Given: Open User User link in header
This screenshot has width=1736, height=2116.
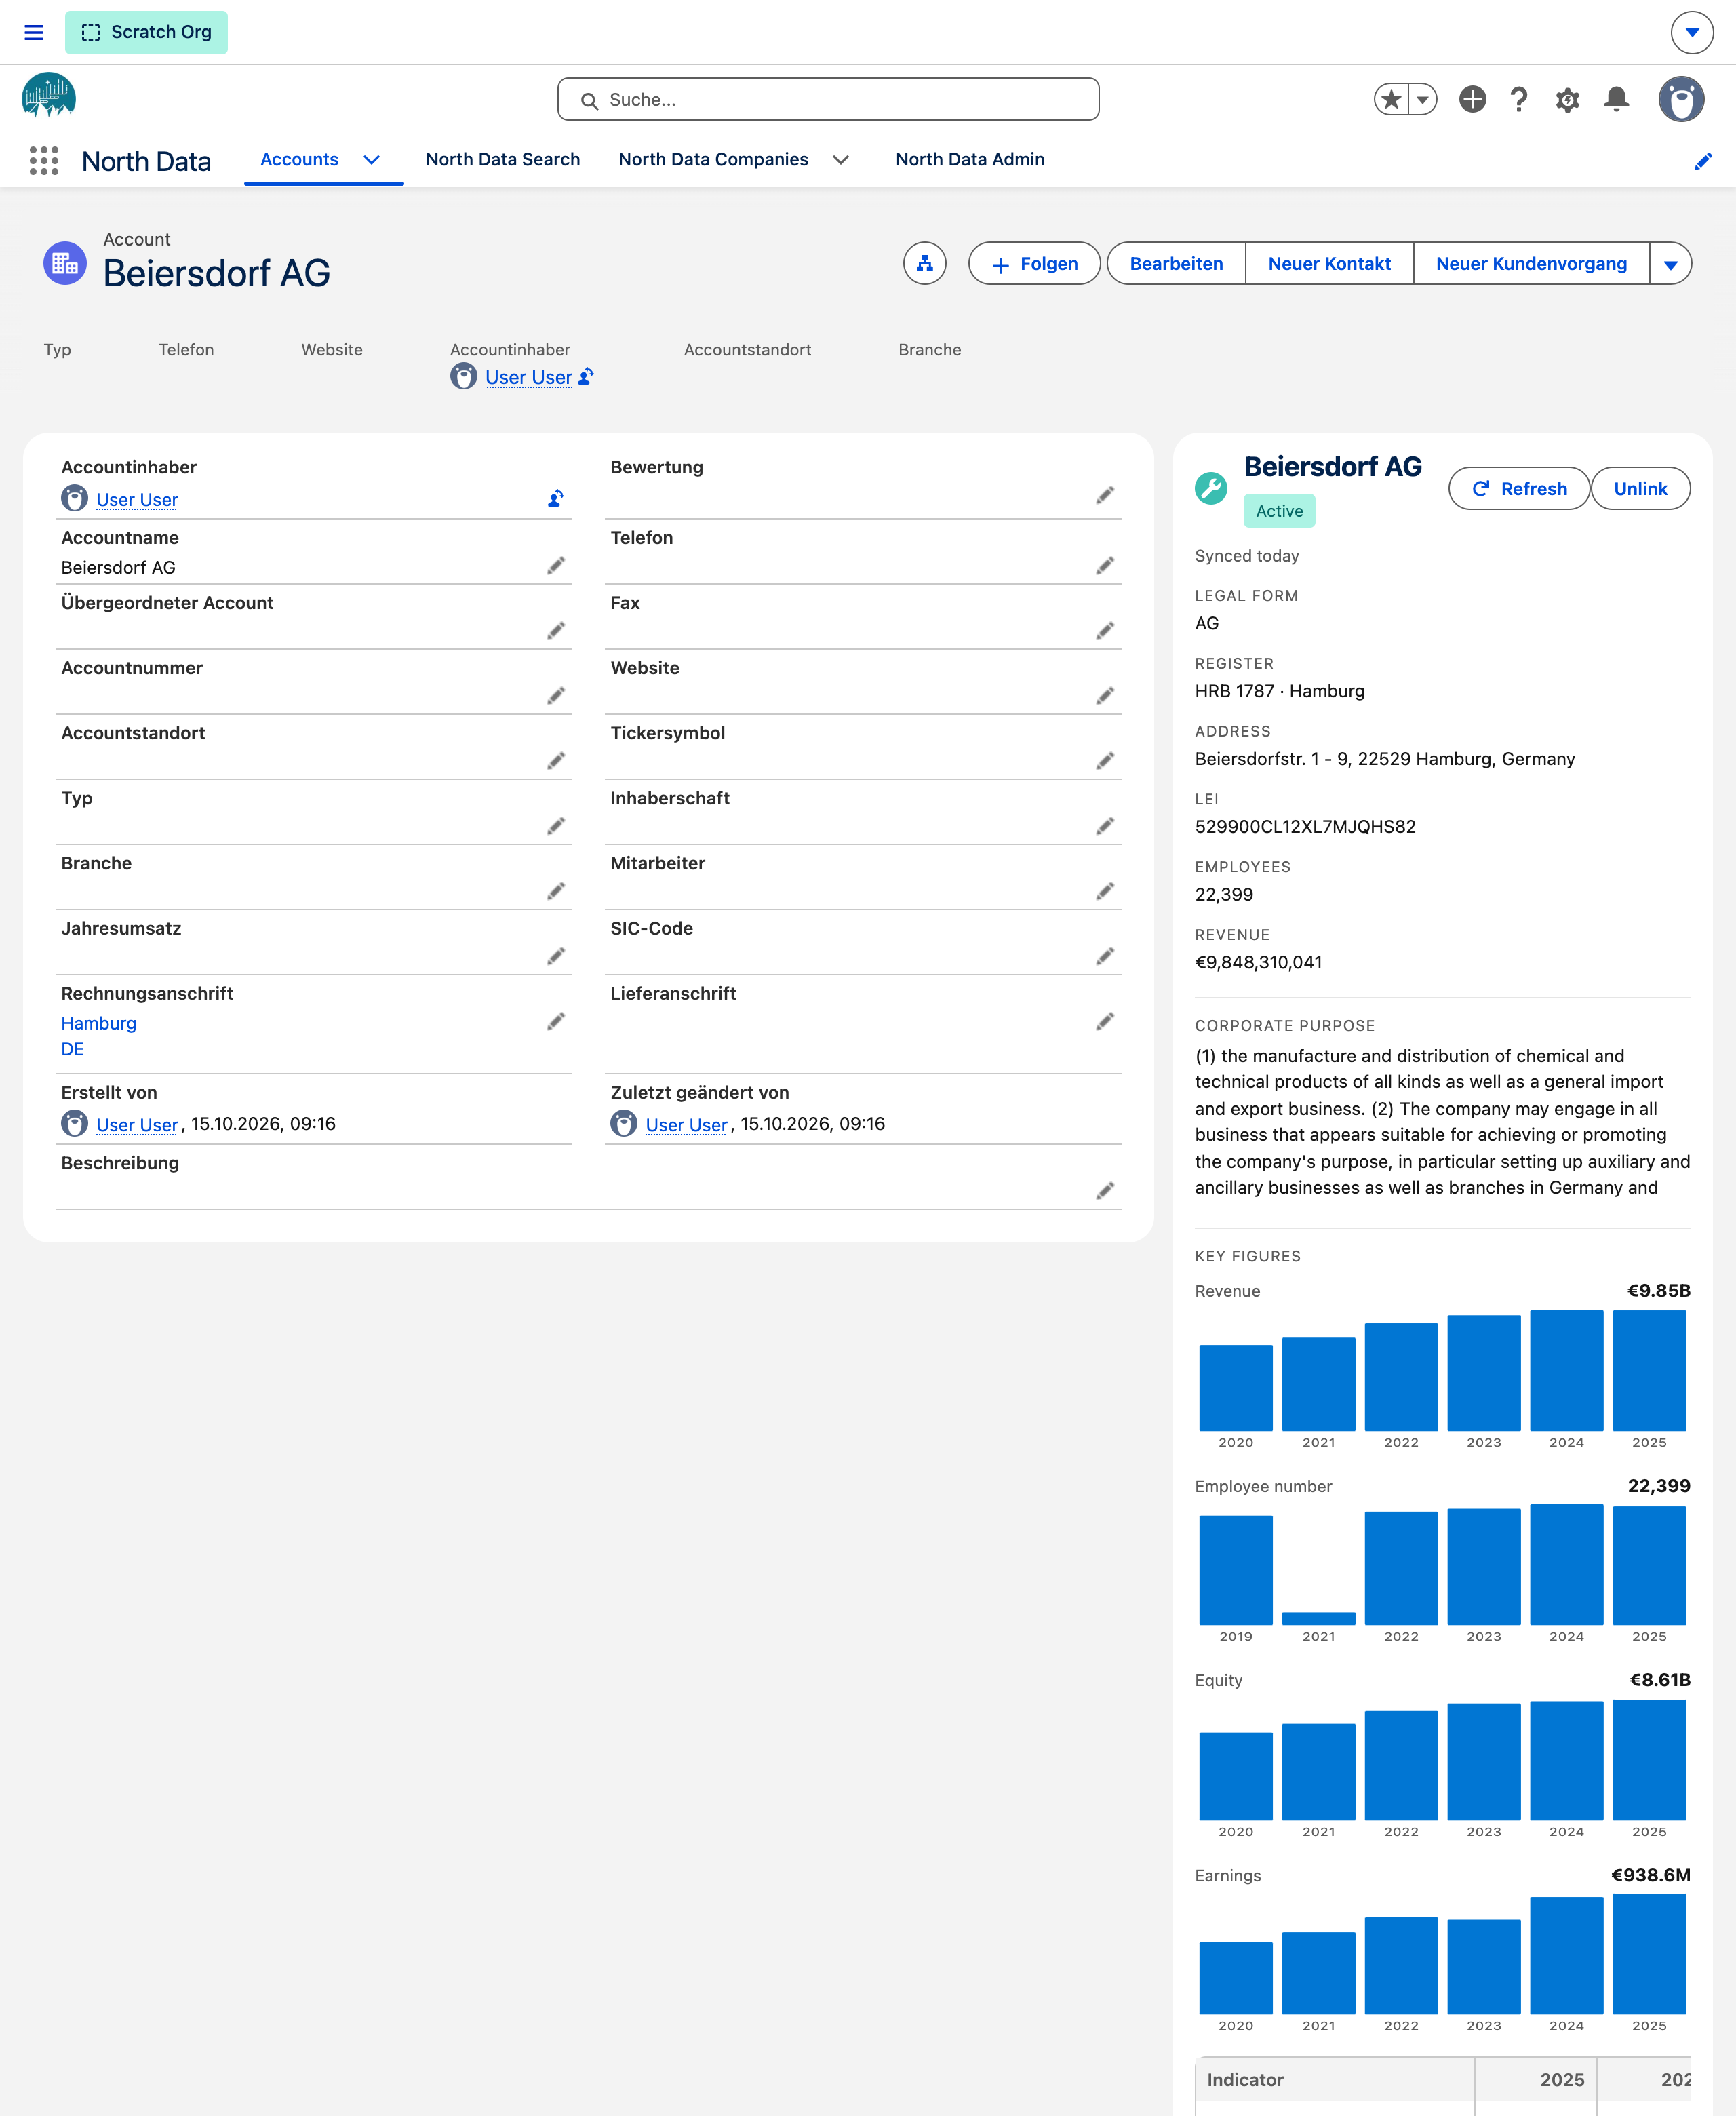Looking at the screenshot, I should pyautogui.click(x=528, y=377).
